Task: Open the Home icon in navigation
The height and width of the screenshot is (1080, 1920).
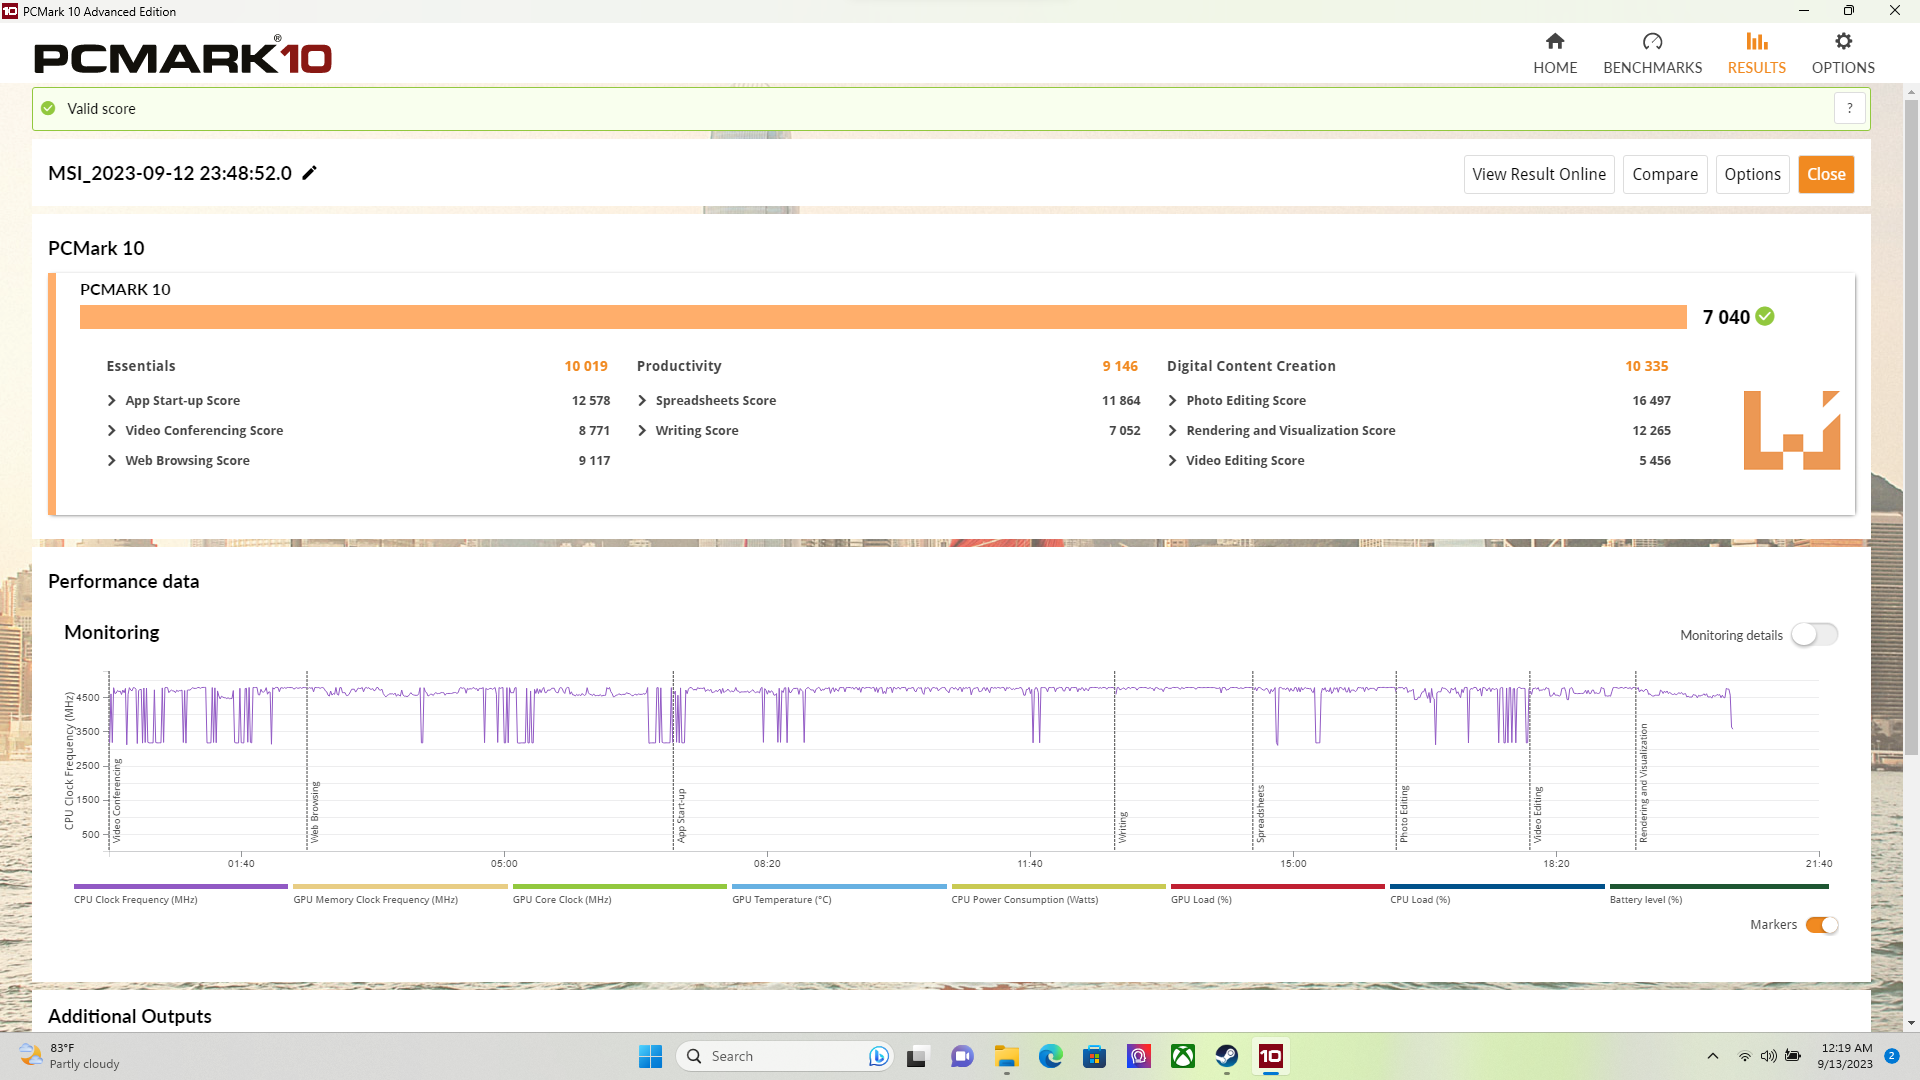Action: [1554, 42]
